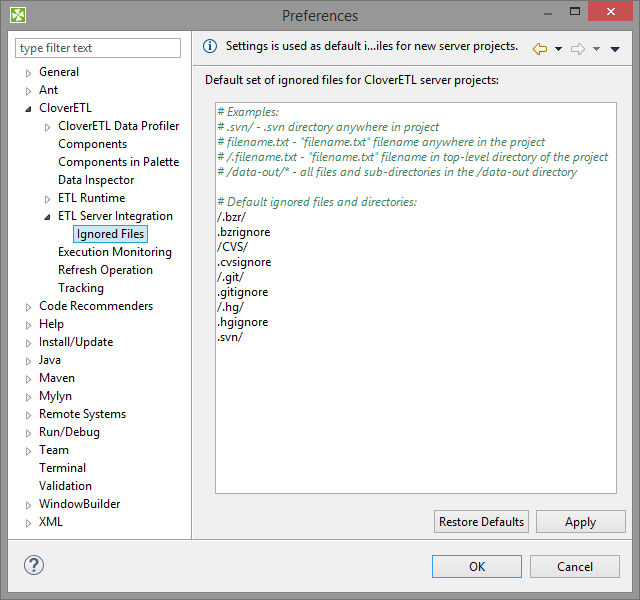Click the info icon in the header

(x=210, y=46)
